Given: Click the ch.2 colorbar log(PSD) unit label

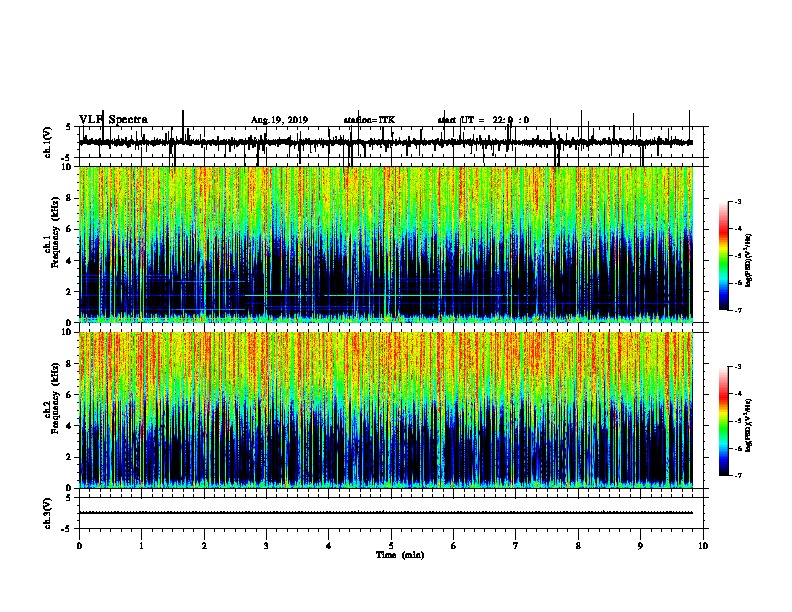Looking at the screenshot, I should (x=749, y=425).
